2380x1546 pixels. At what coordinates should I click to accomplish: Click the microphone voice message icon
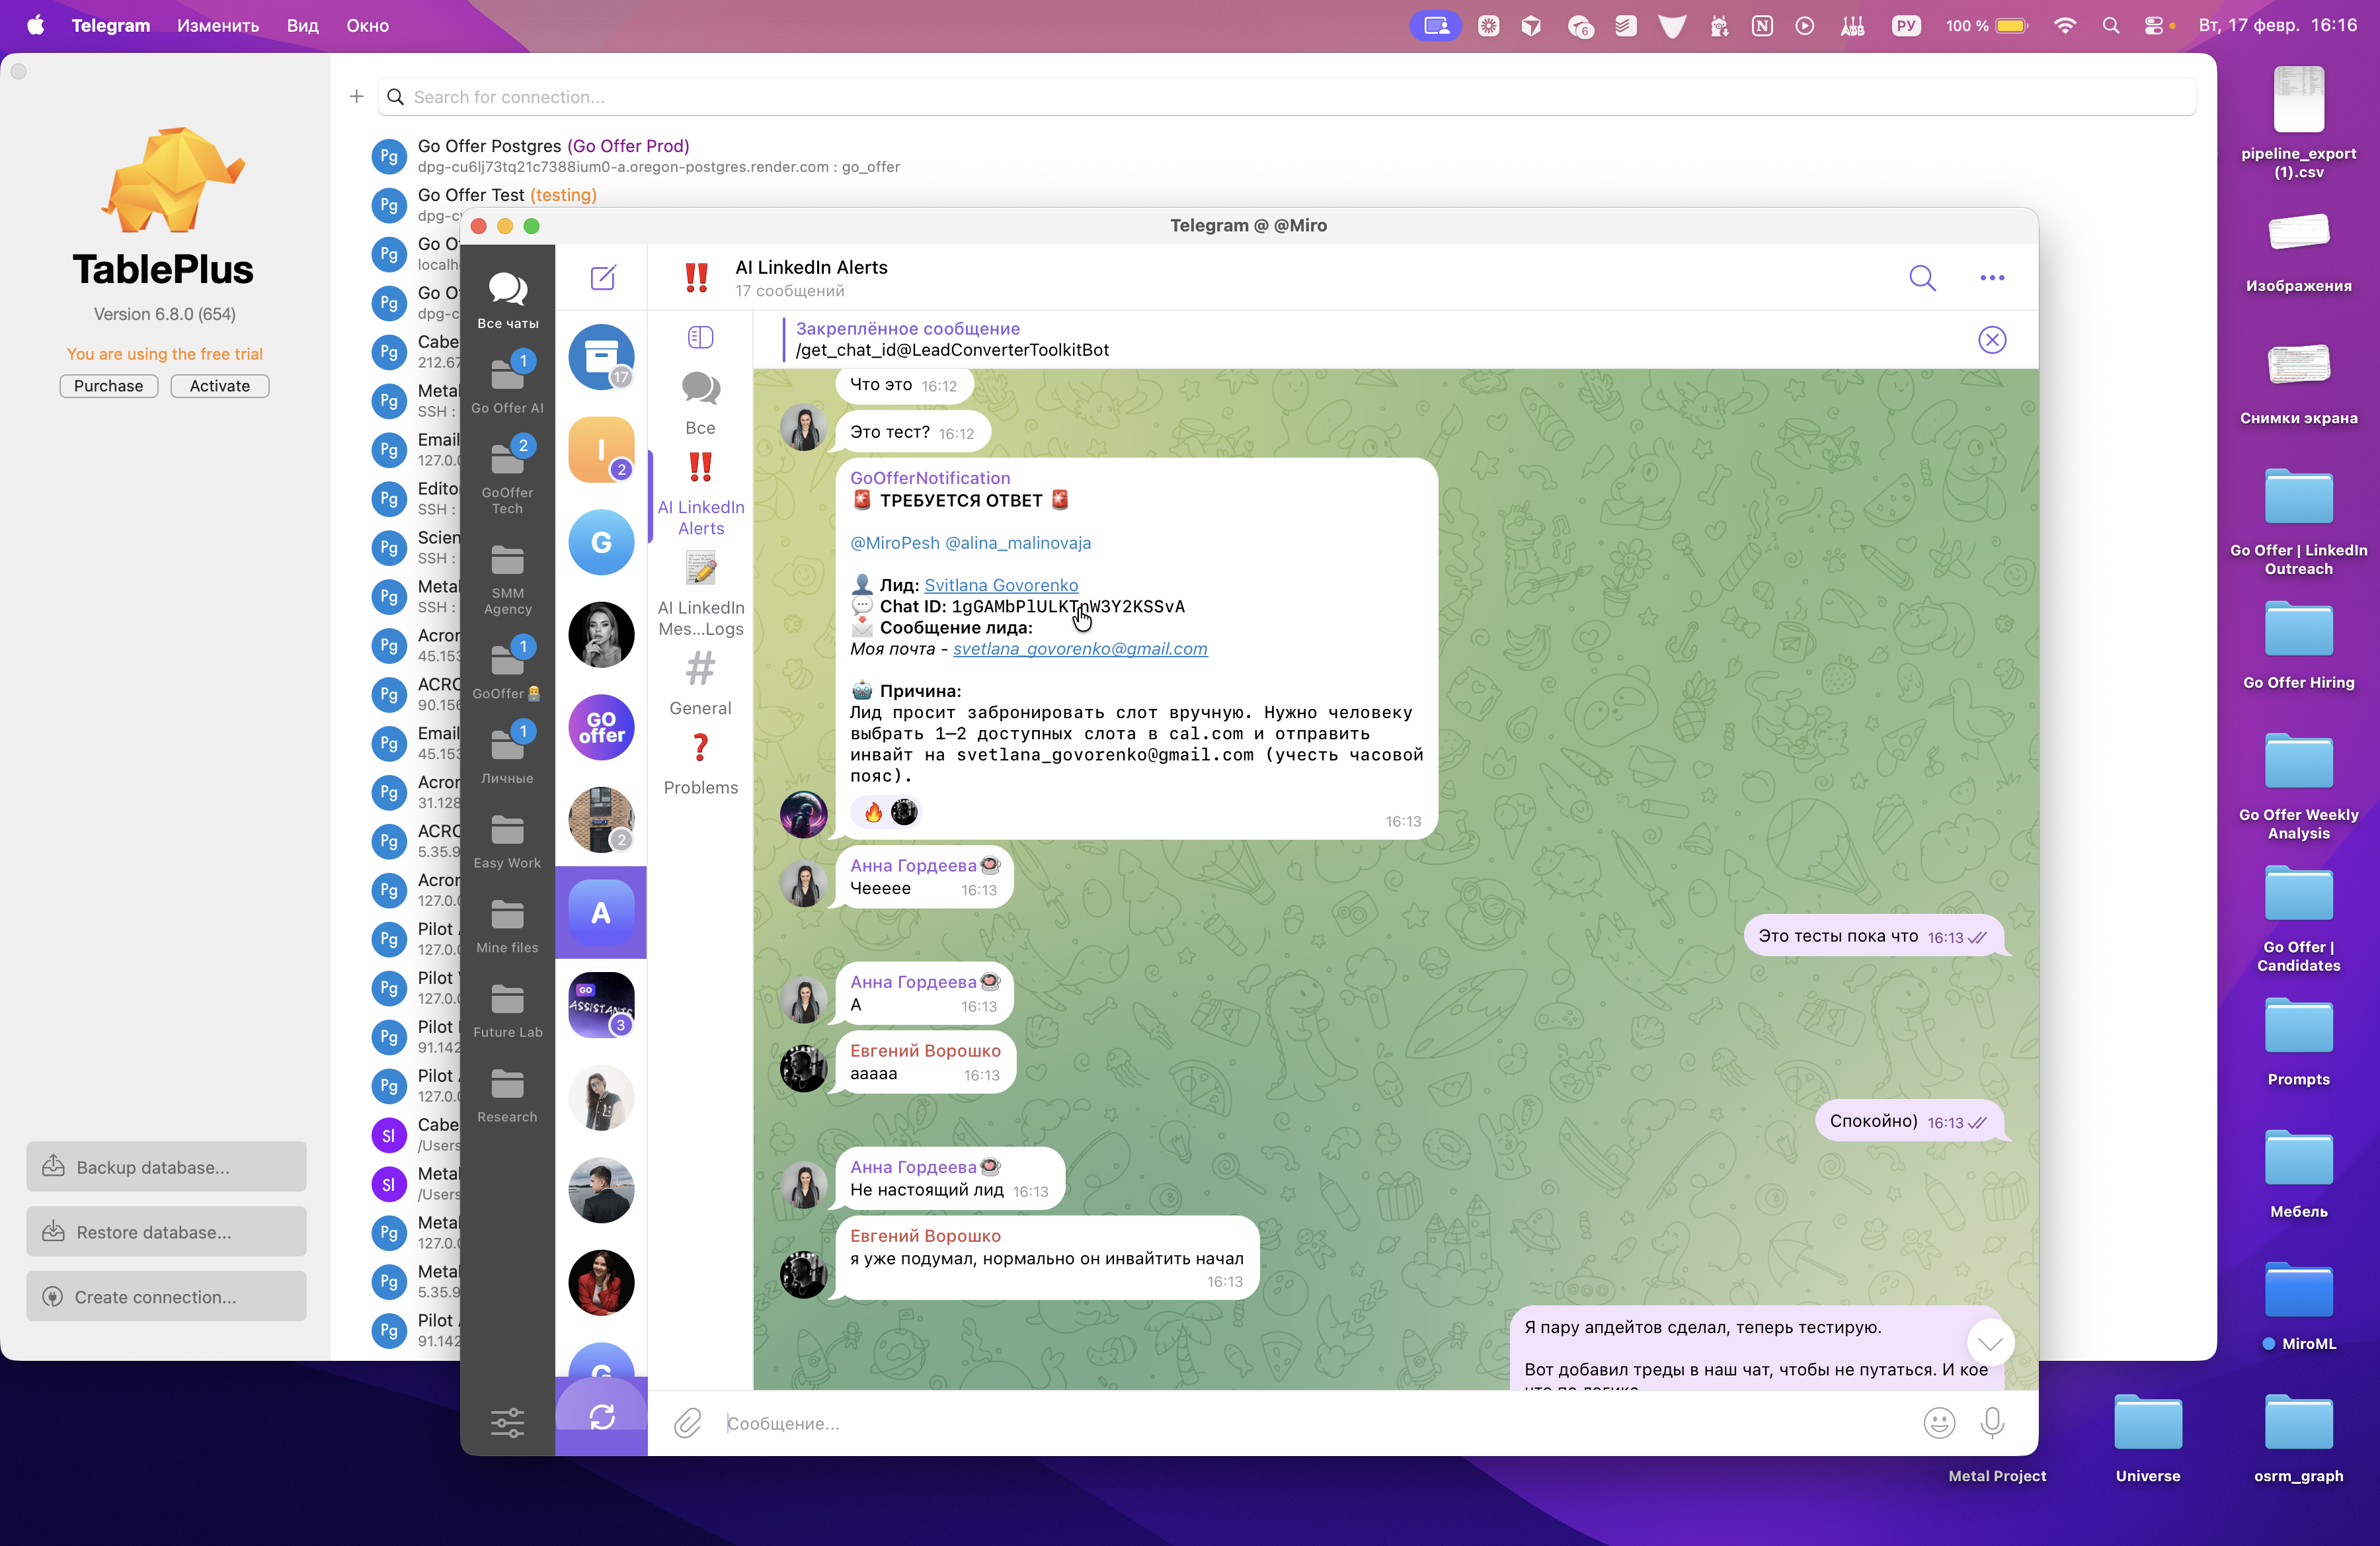1991,1422
